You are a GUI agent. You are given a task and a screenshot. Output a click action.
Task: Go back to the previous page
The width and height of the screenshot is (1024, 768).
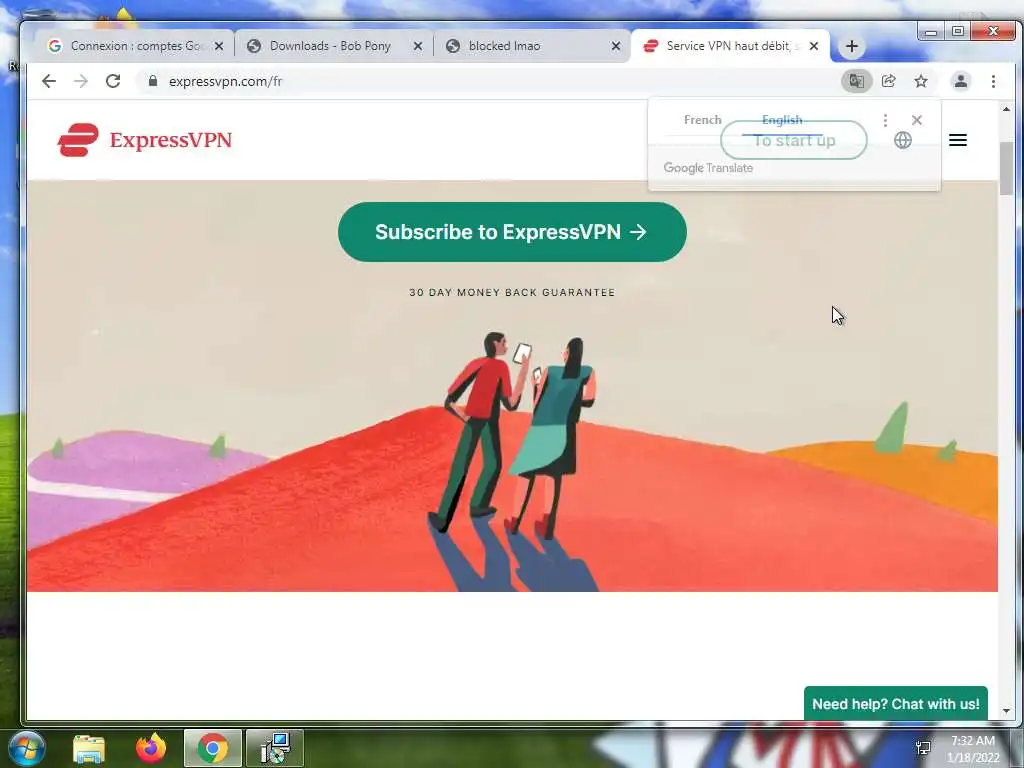(x=49, y=81)
